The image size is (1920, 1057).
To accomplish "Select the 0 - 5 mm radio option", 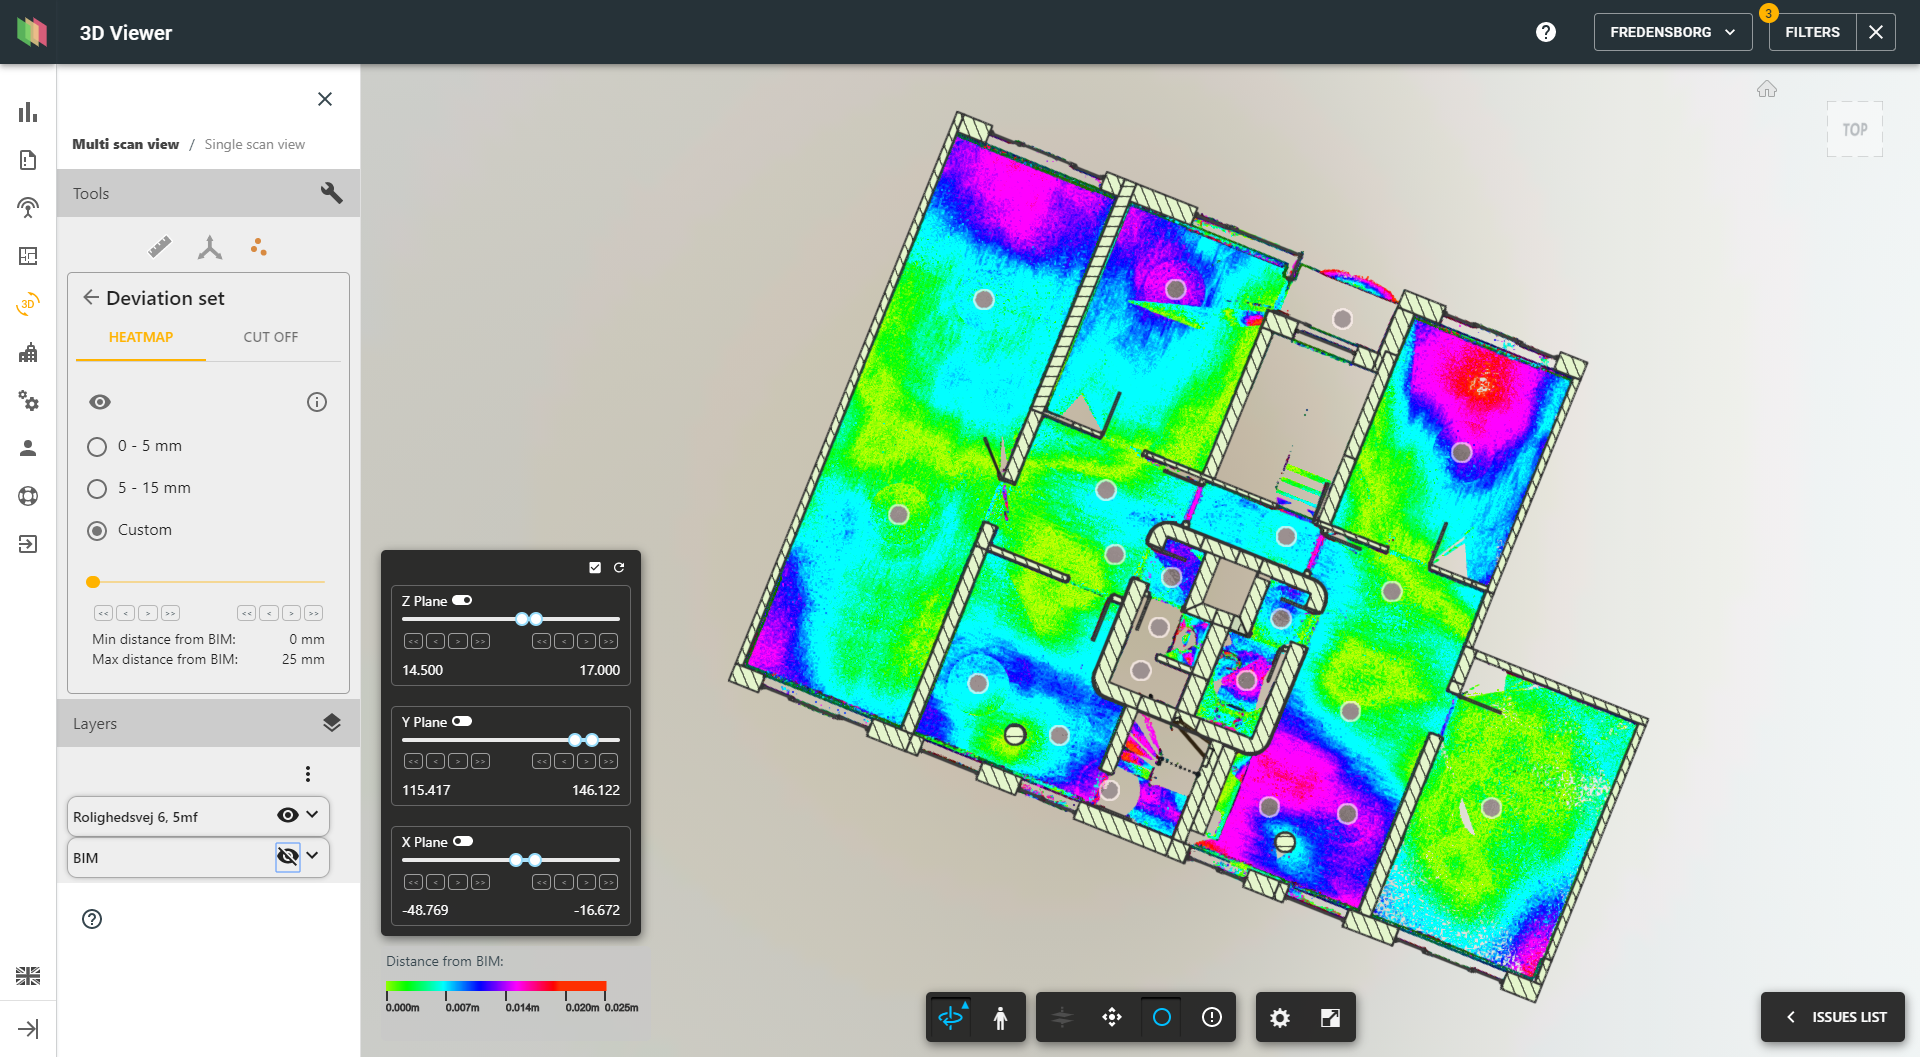I will tap(97, 446).
